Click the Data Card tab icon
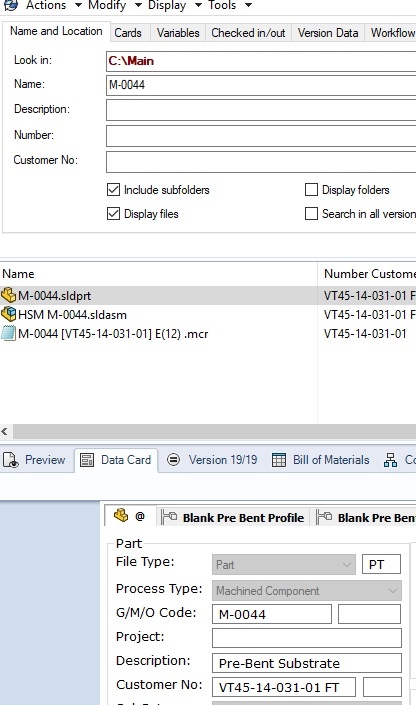This screenshot has width=416, height=705. pyautogui.click(x=87, y=460)
